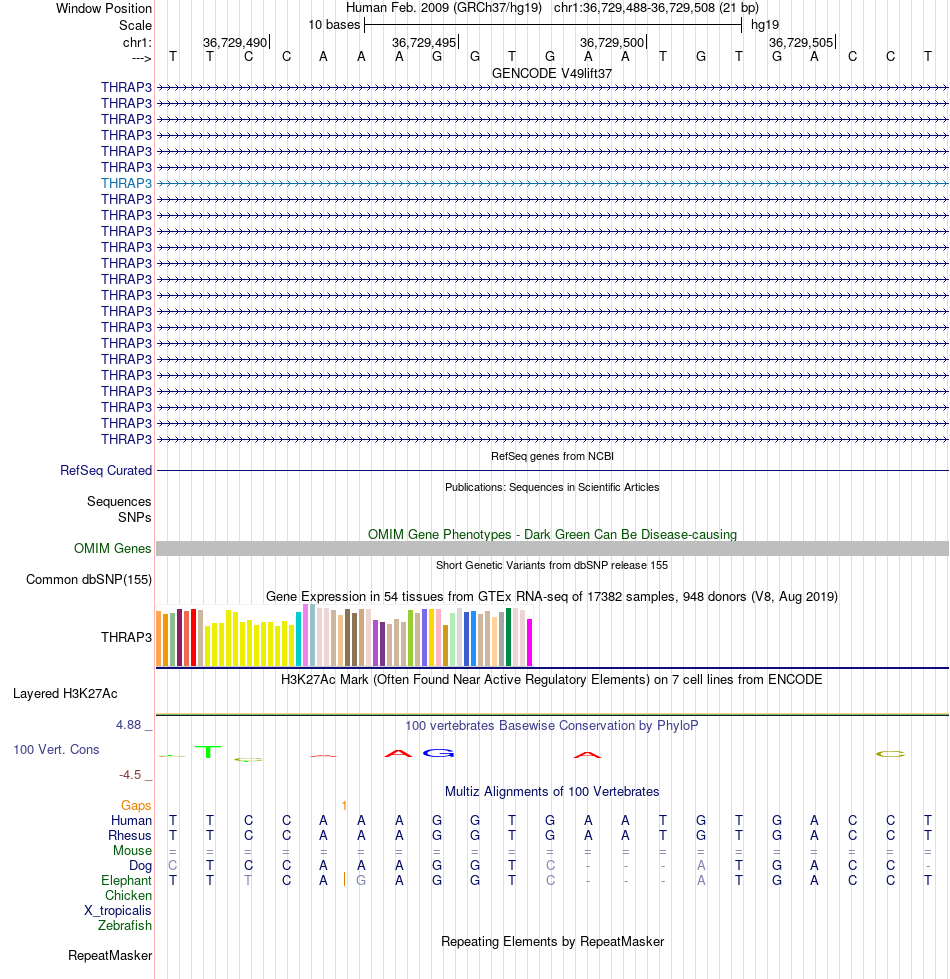
Task: Select the 4.88 PhyloP upper scale value
Action: point(129,725)
